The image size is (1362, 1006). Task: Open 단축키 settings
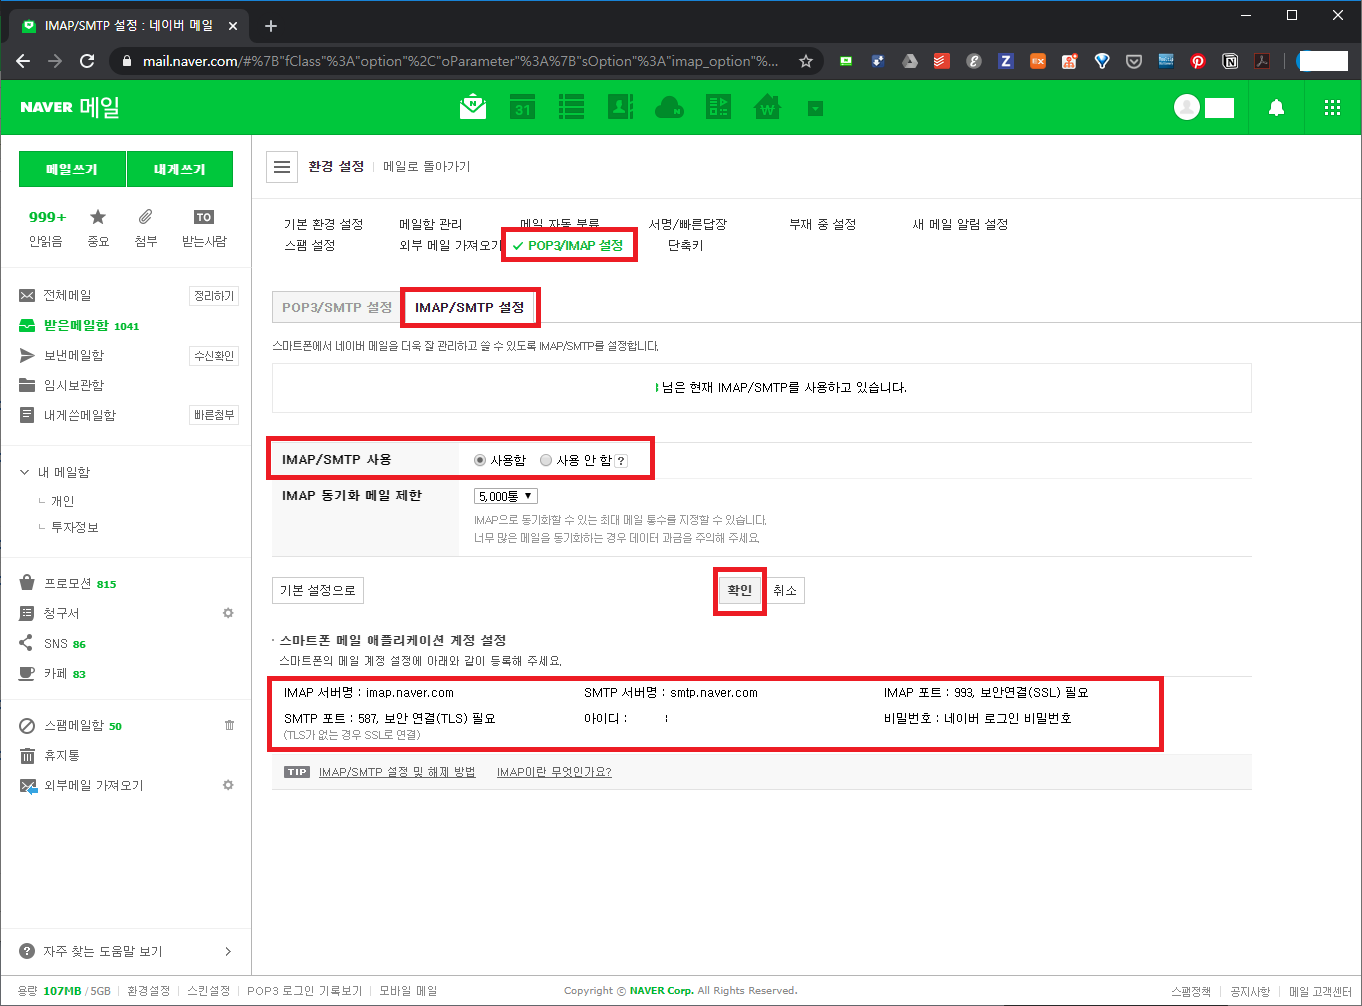(x=685, y=245)
